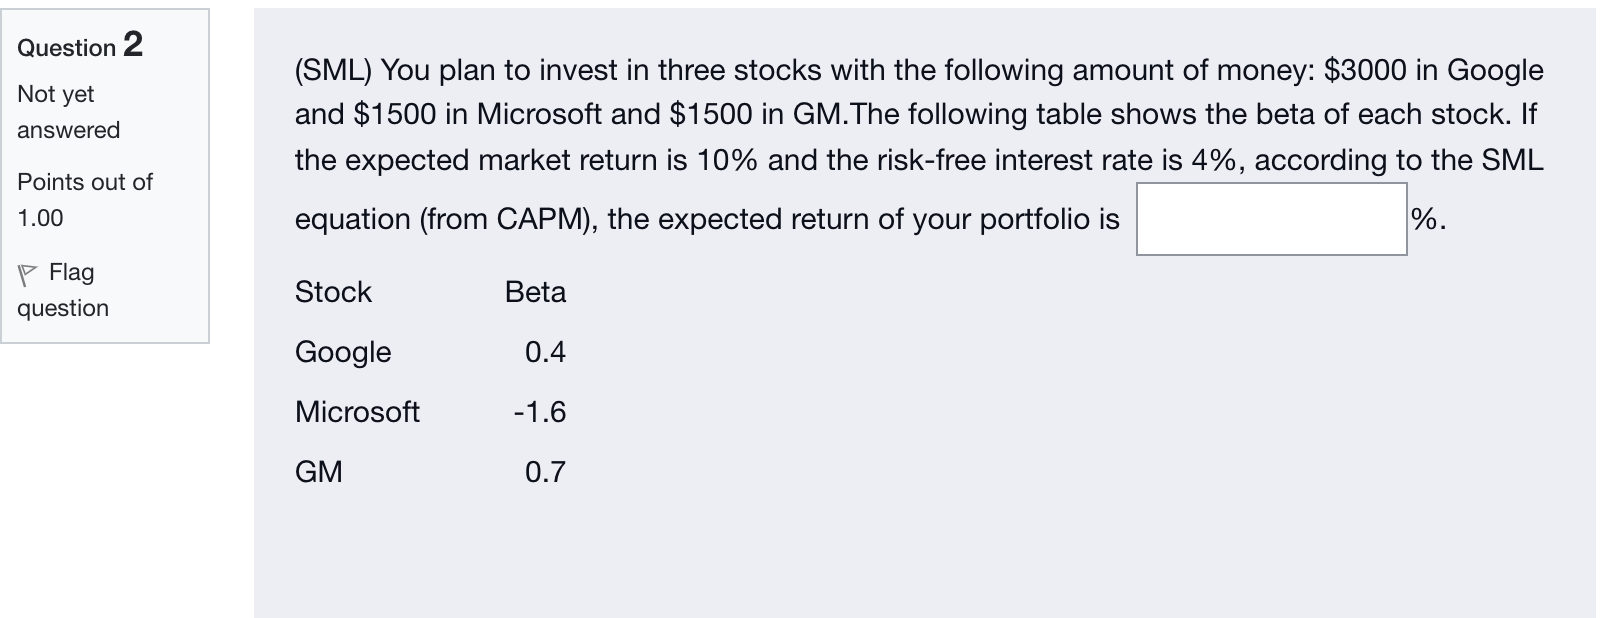The height and width of the screenshot is (618, 1604).
Task: Click Microsoft's beta value -1.6
Action: coord(540,412)
